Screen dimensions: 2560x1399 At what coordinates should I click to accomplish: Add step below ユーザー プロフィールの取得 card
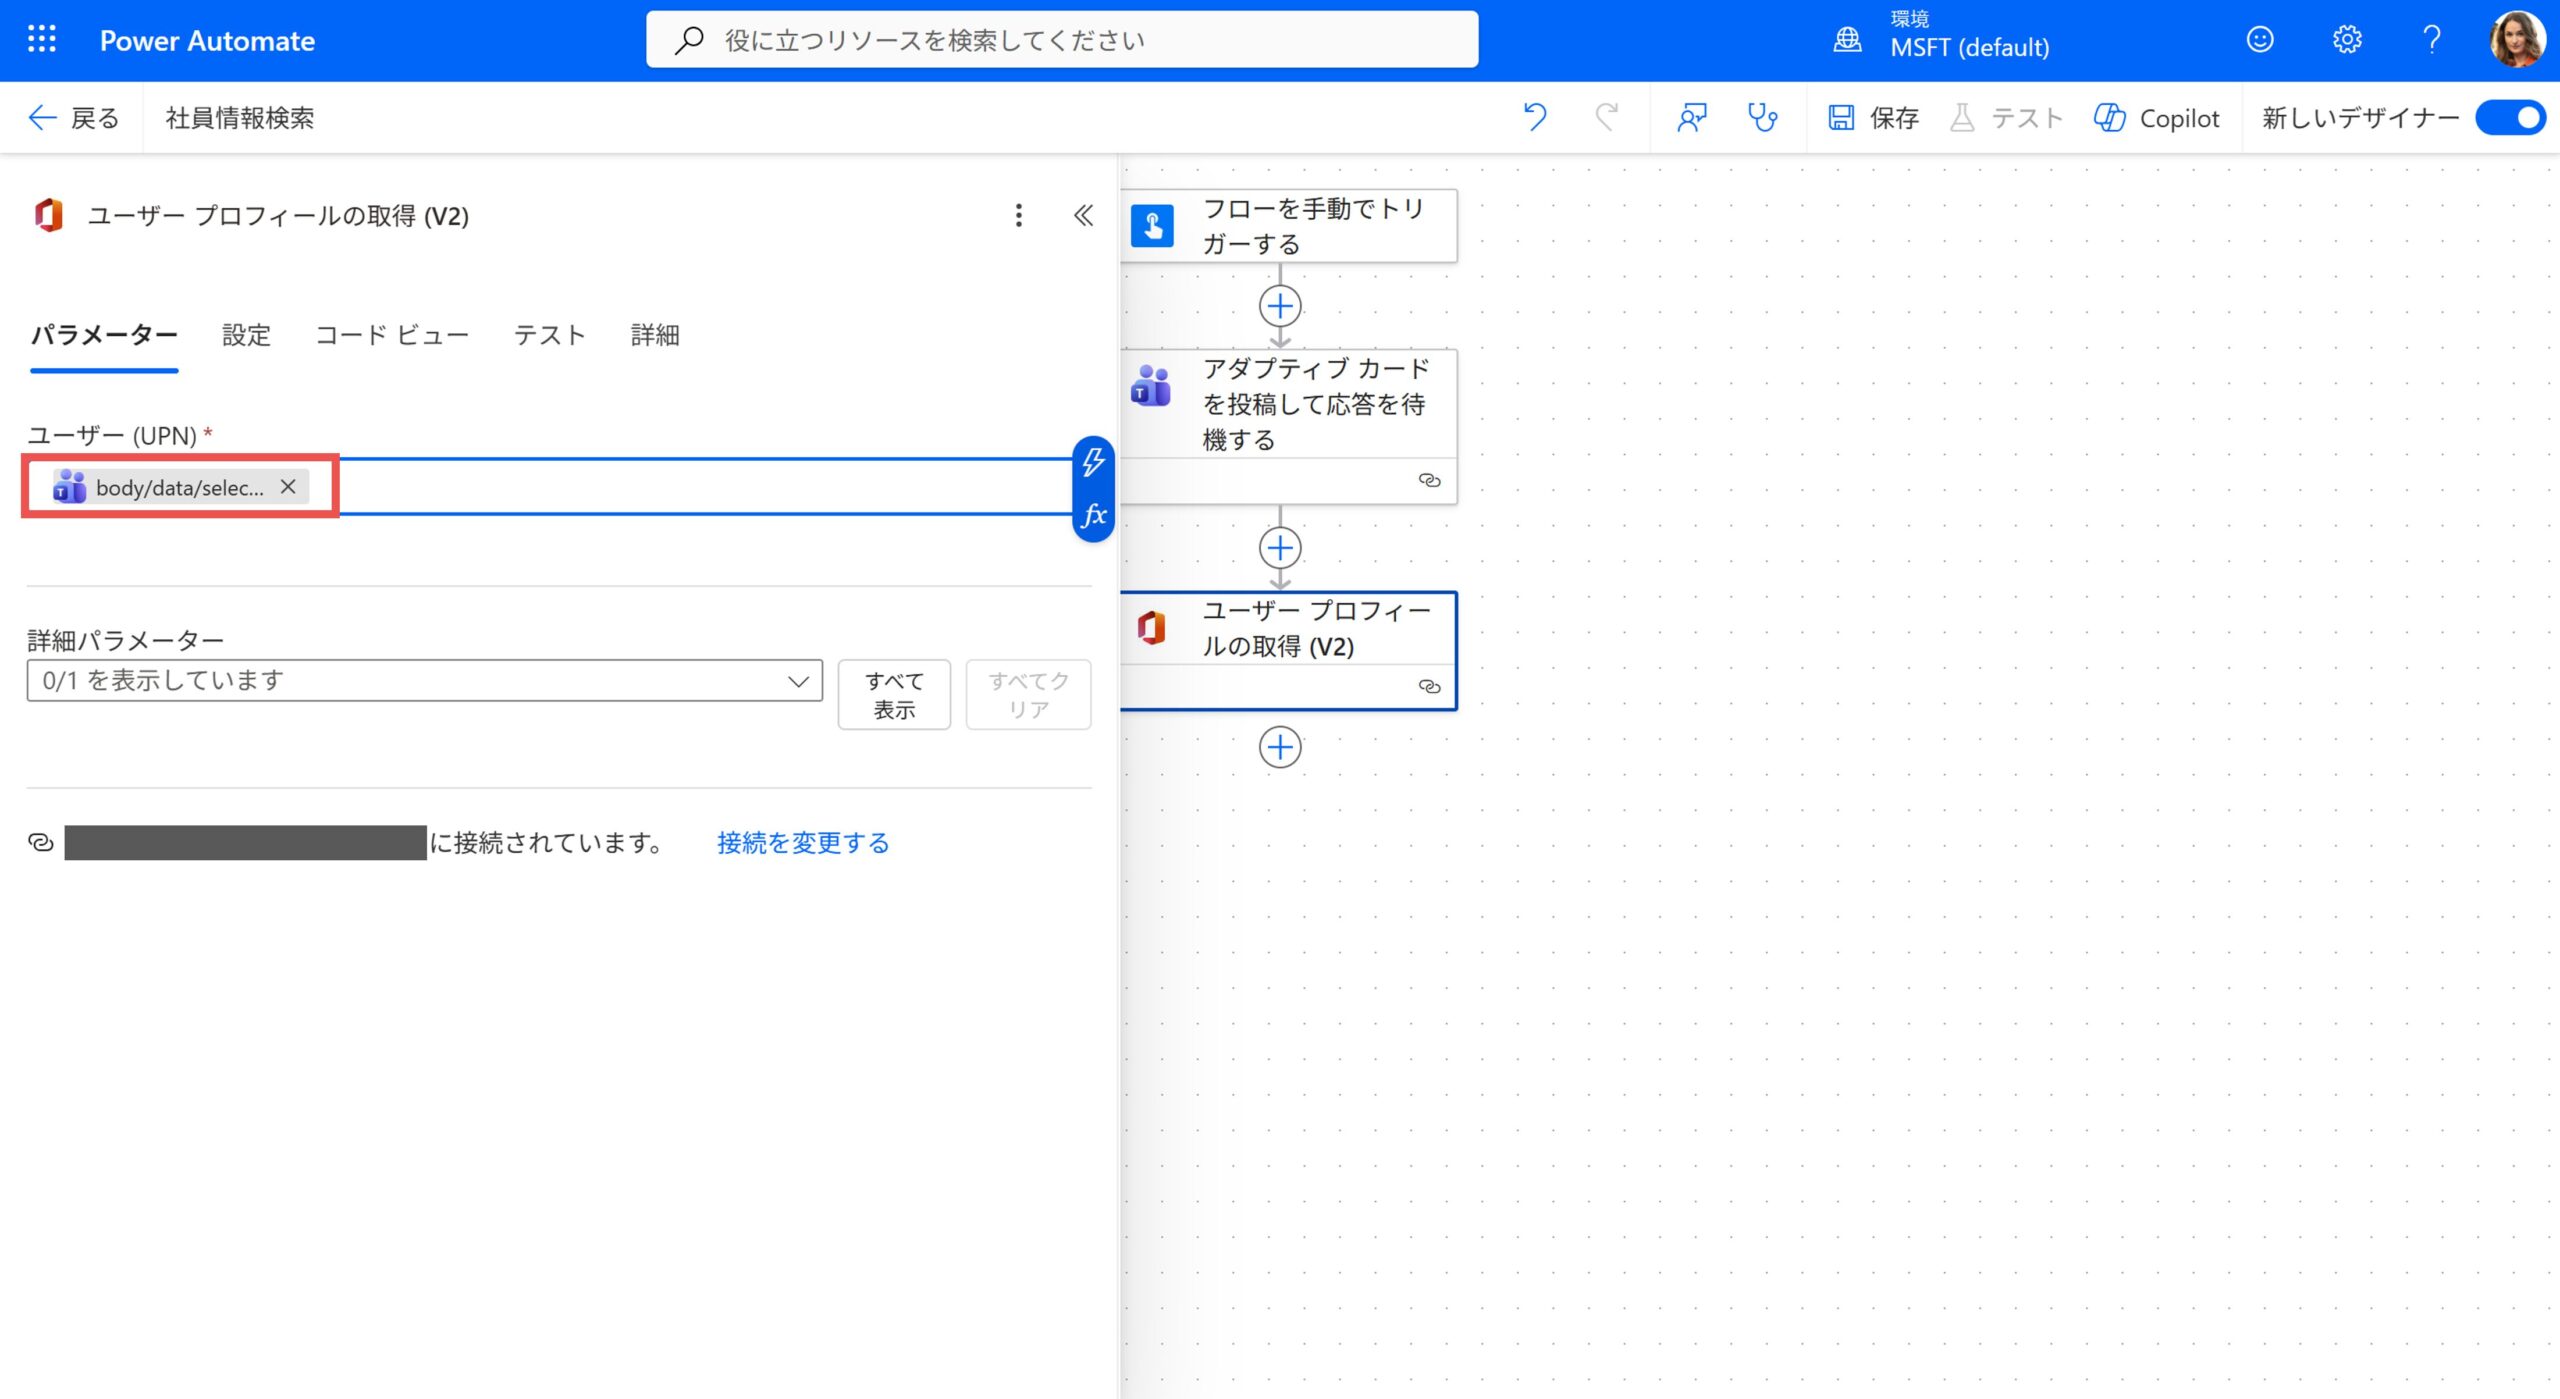tap(1279, 747)
